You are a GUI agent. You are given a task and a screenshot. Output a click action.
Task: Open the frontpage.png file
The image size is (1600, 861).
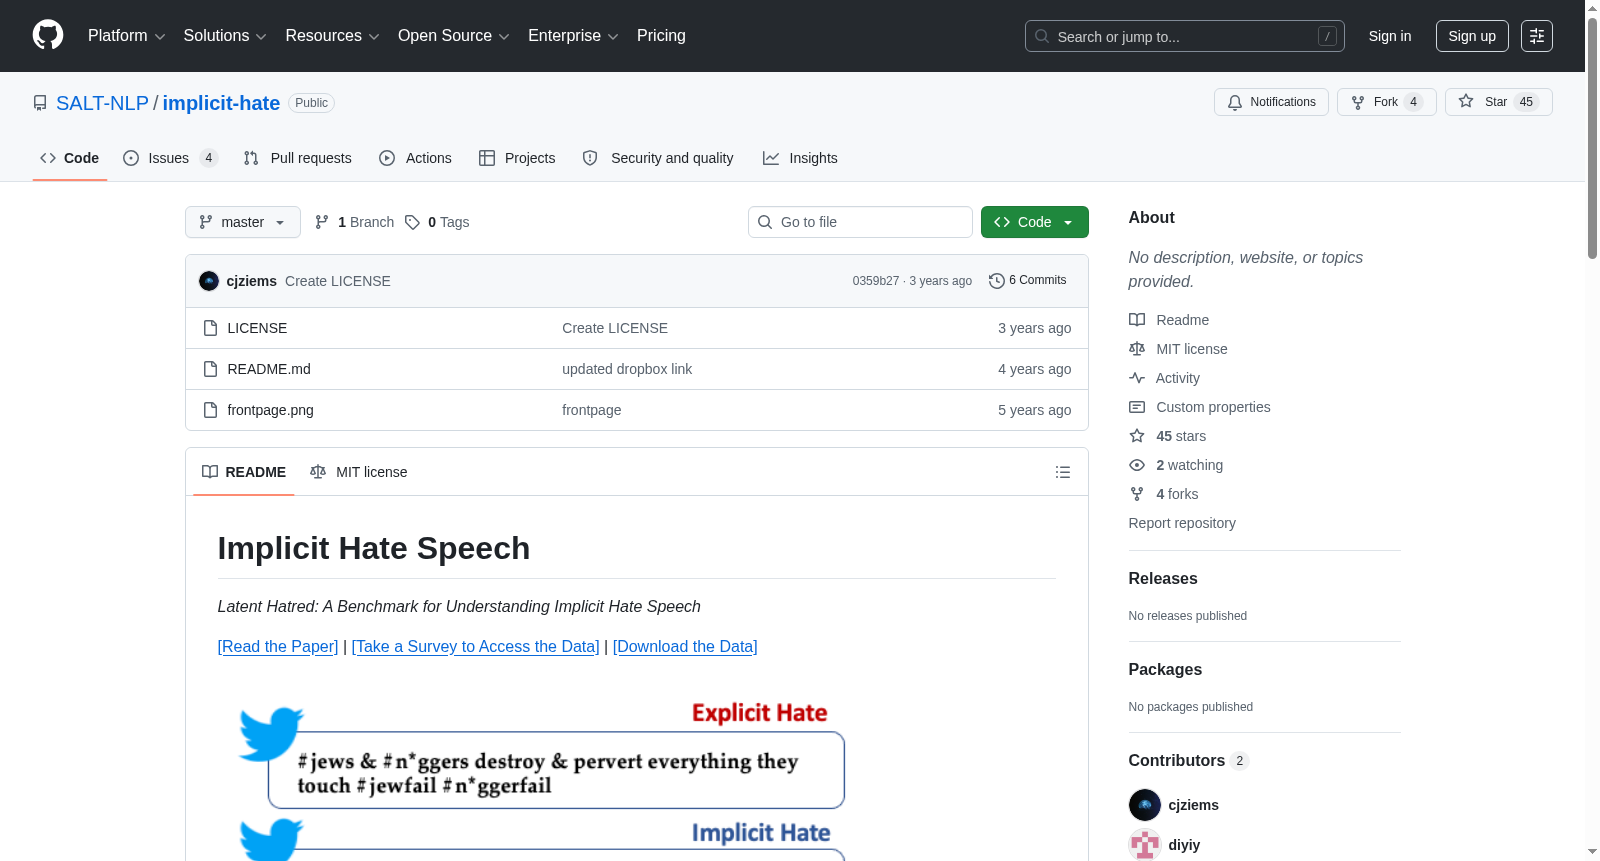(x=271, y=410)
